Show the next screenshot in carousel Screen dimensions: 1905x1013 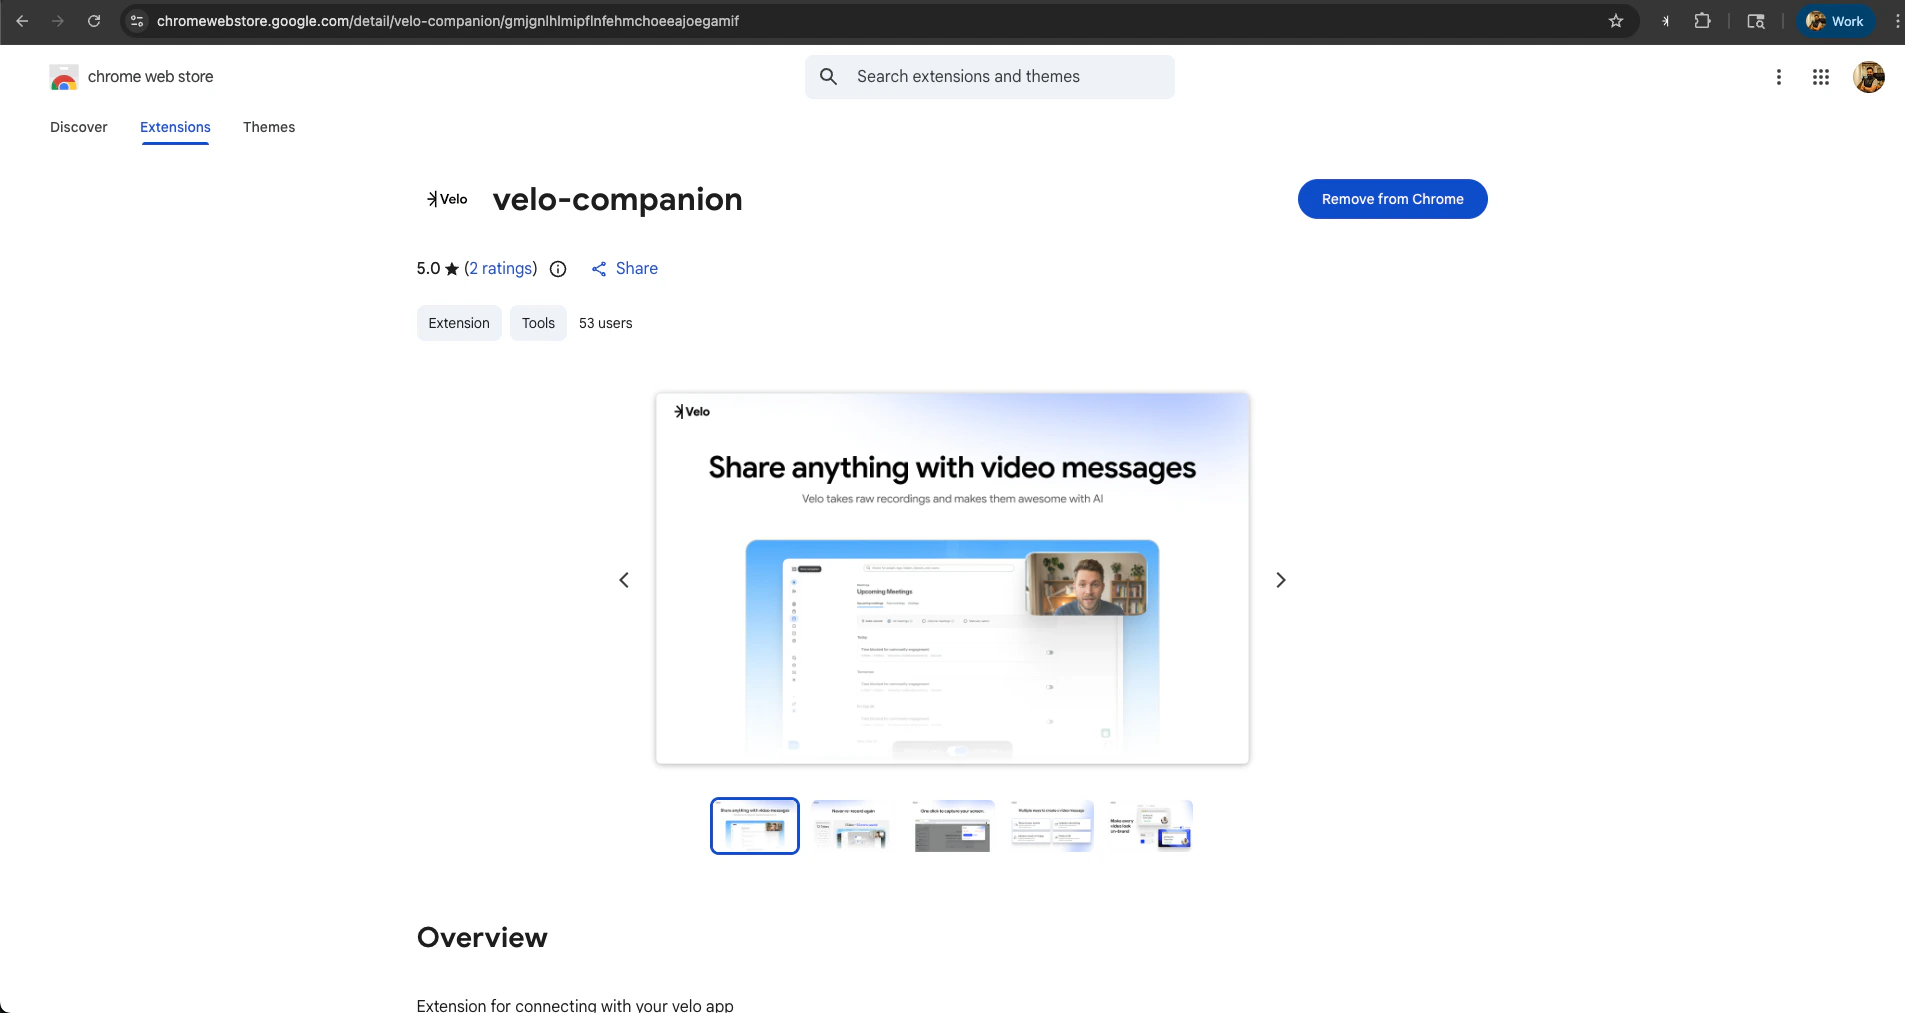coord(1281,580)
